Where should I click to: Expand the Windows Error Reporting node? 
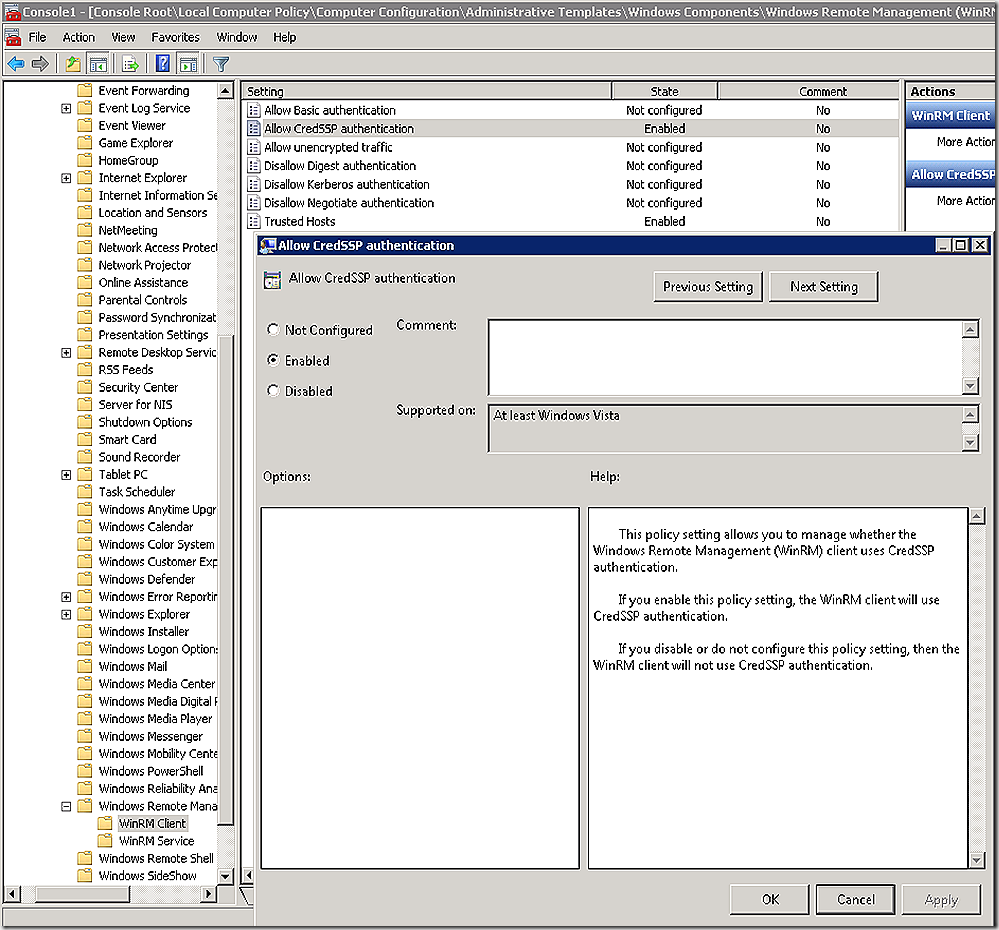tap(66, 597)
